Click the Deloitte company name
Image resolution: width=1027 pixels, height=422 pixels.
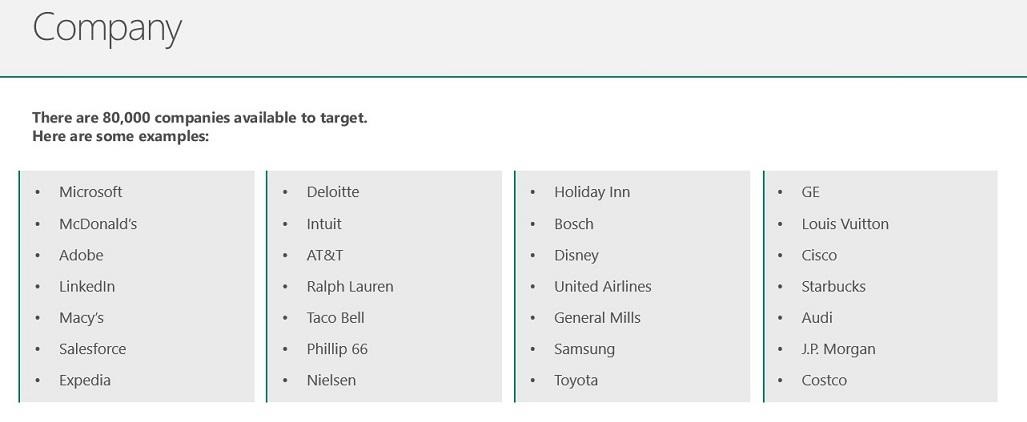coord(333,192)
